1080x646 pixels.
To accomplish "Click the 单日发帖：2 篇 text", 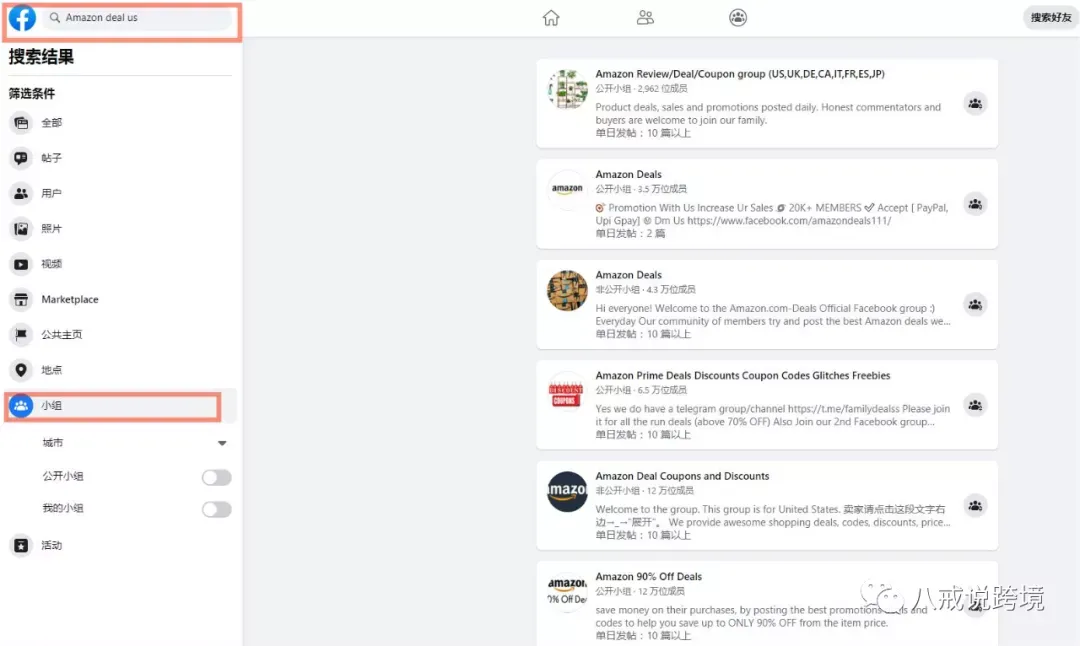I will [630, 233].
